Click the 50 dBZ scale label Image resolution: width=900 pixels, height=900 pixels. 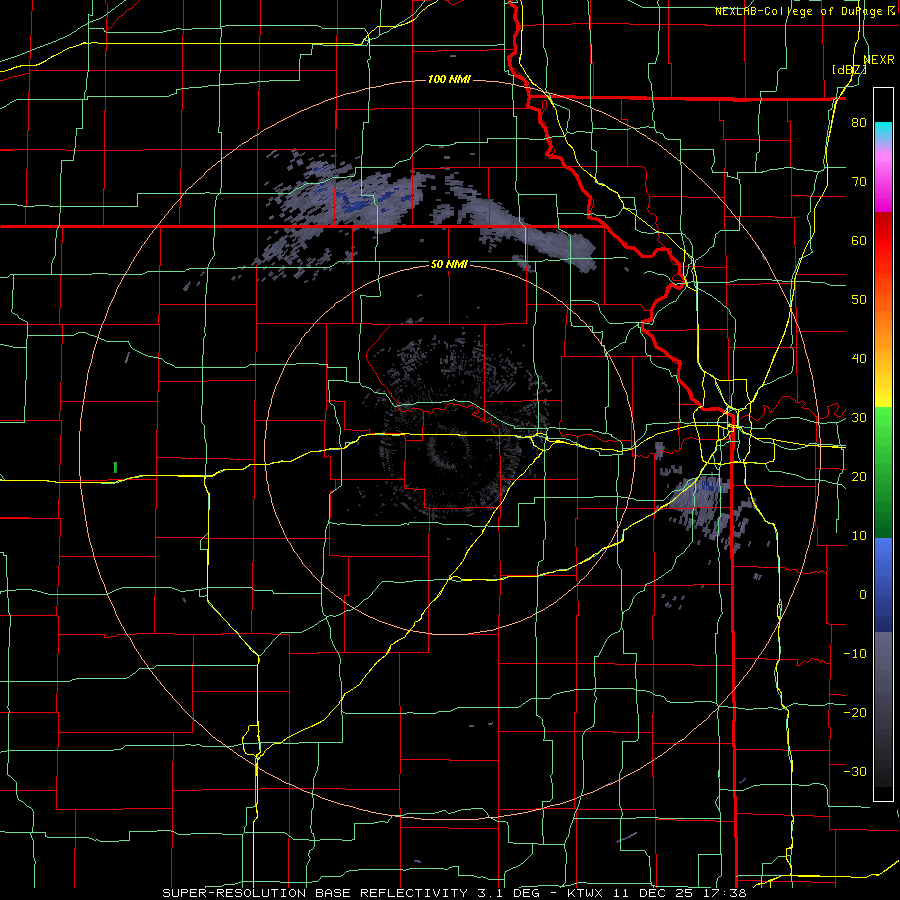859,300
